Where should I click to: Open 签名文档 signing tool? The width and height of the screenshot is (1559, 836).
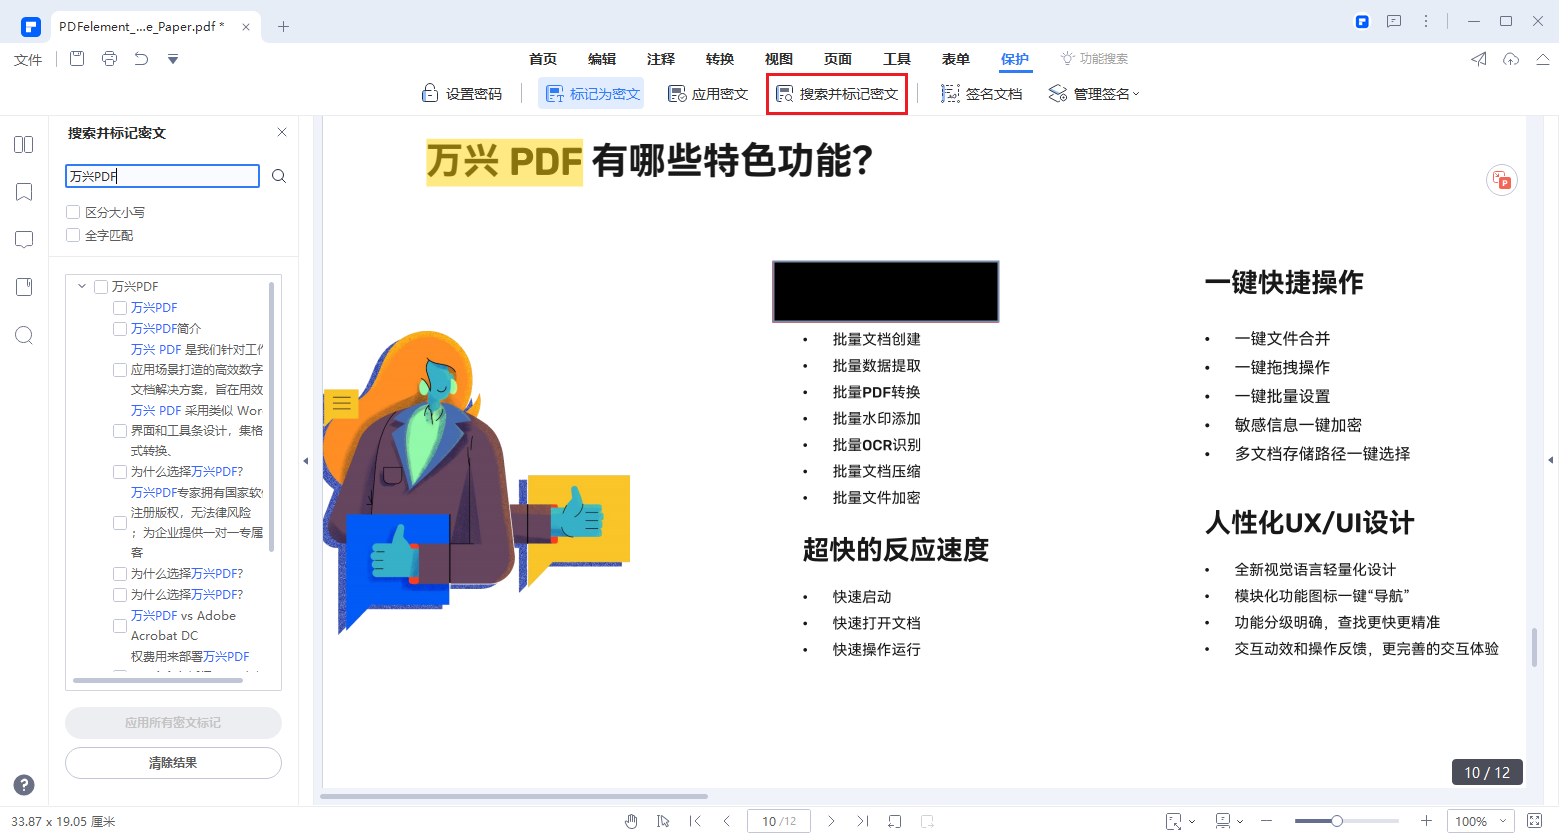click(981, 92)
